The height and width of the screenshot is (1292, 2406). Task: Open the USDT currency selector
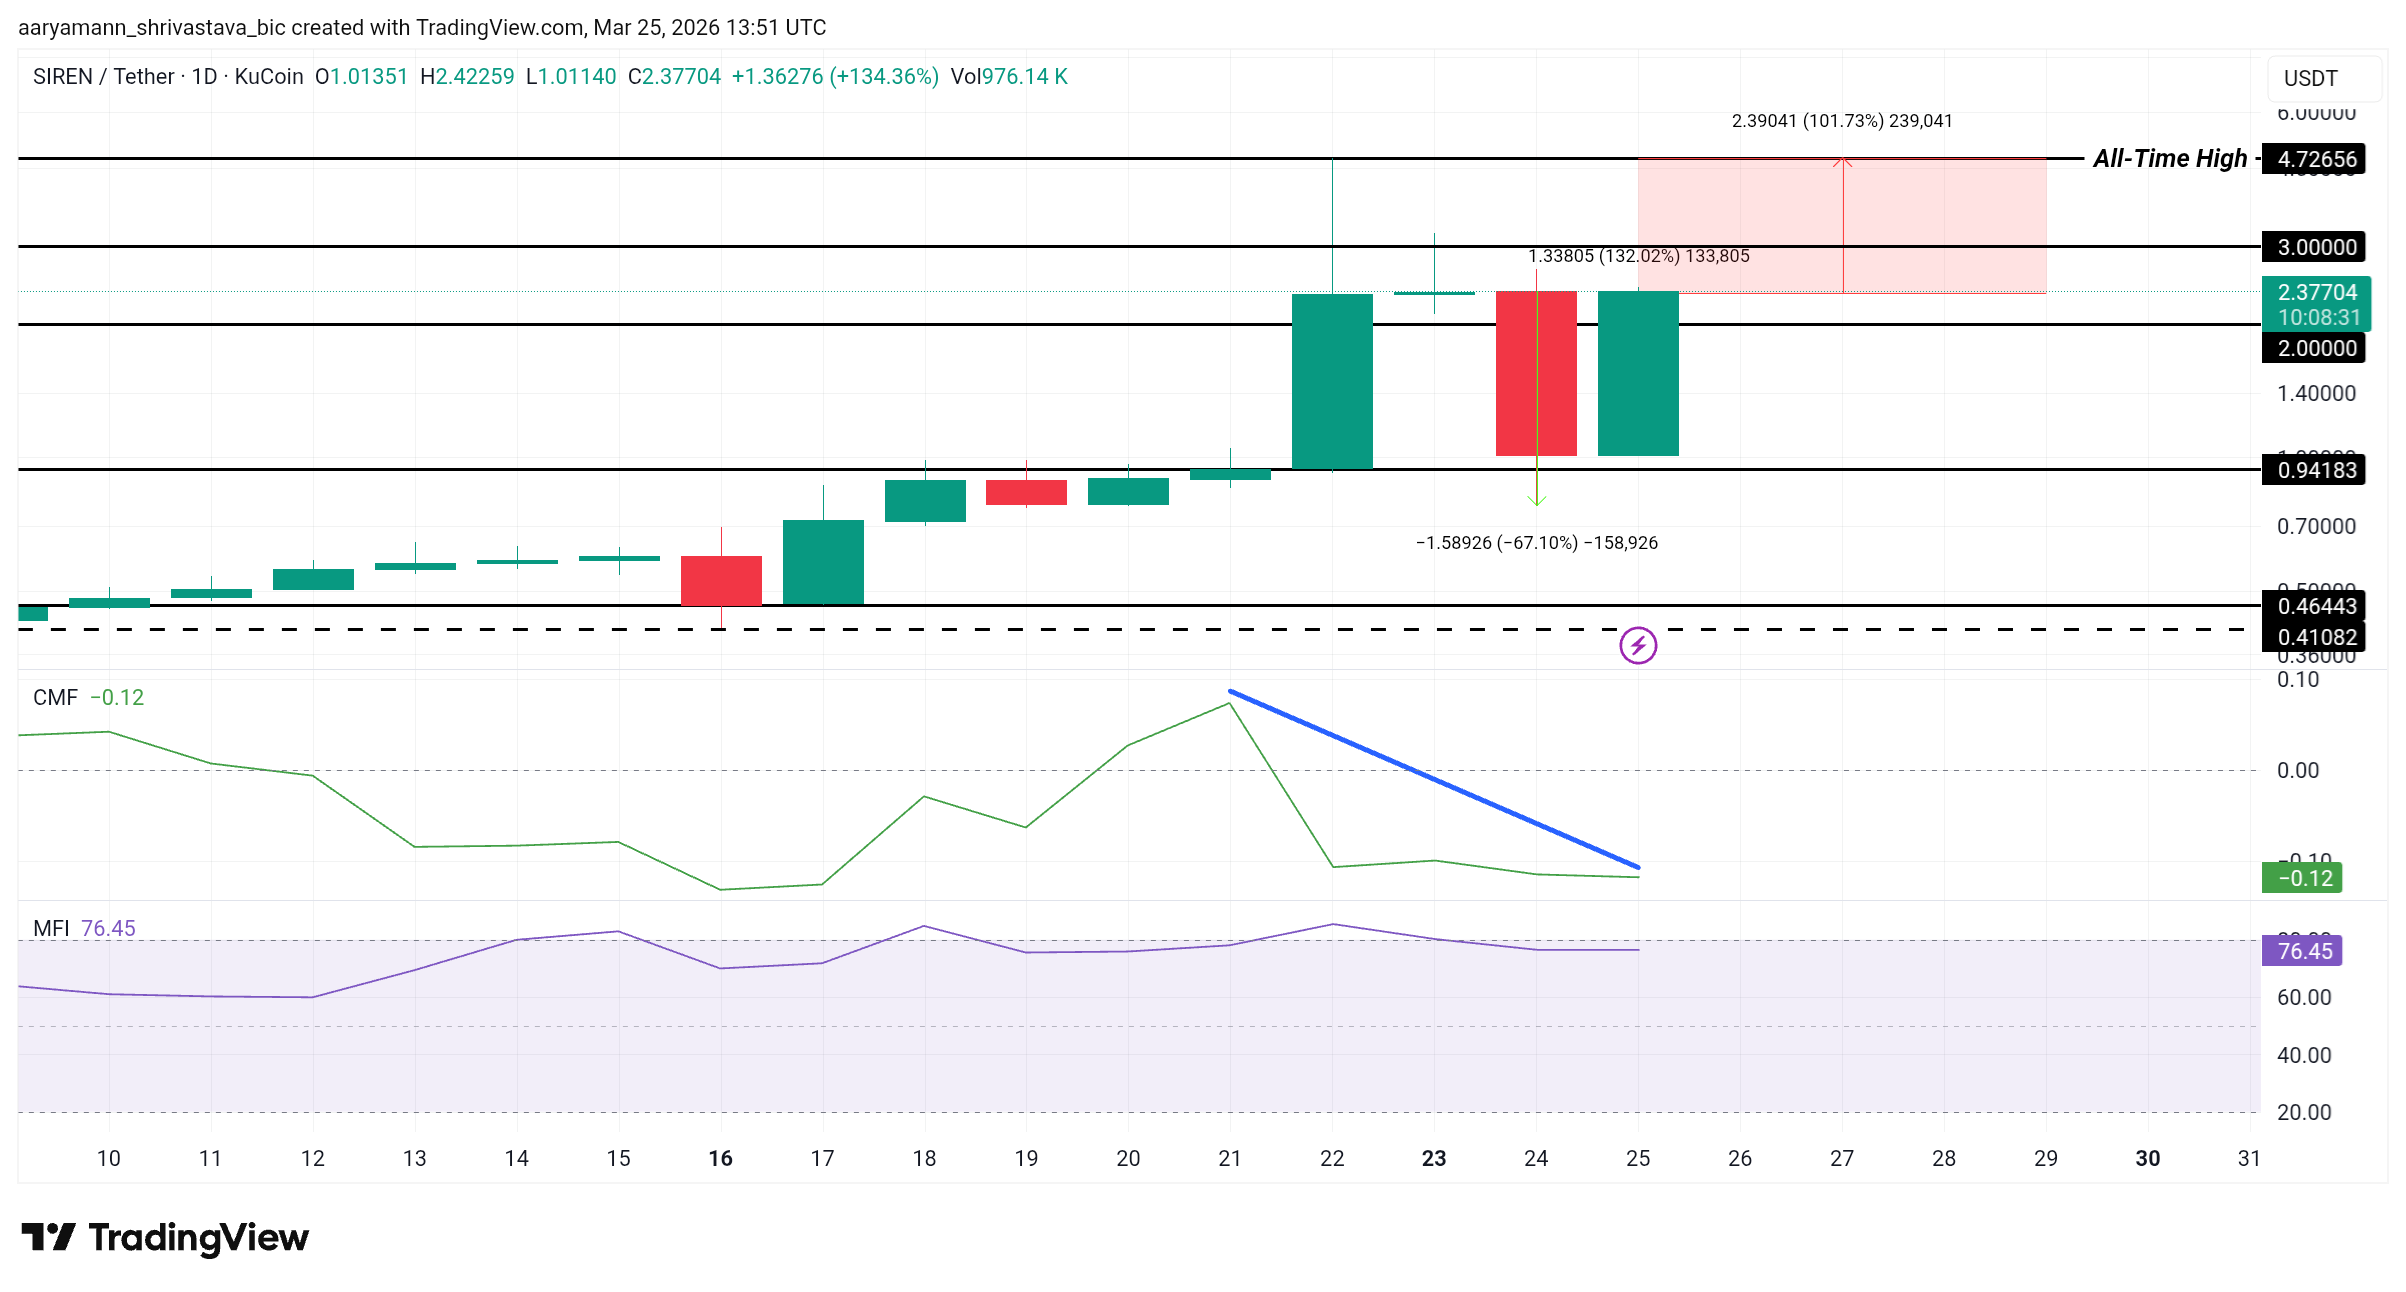pyautogui.click(x=2322, y=78)
